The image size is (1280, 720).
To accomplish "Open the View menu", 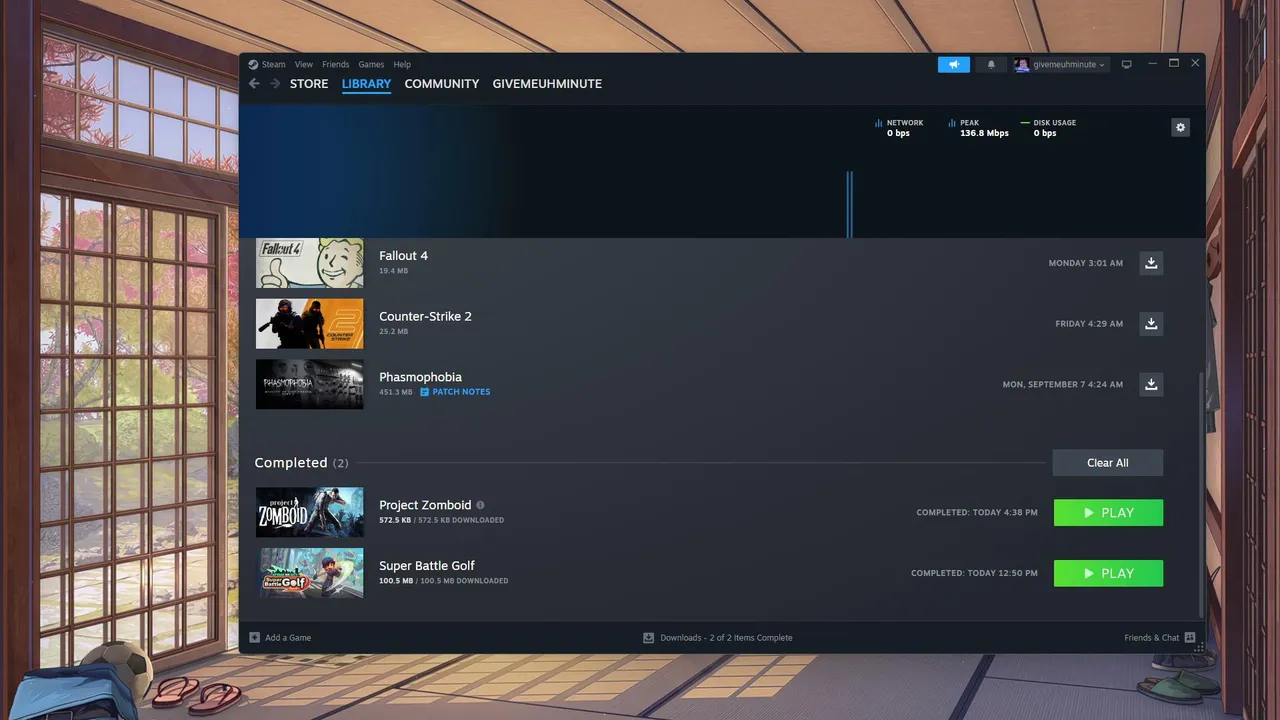I will (304, 64).
